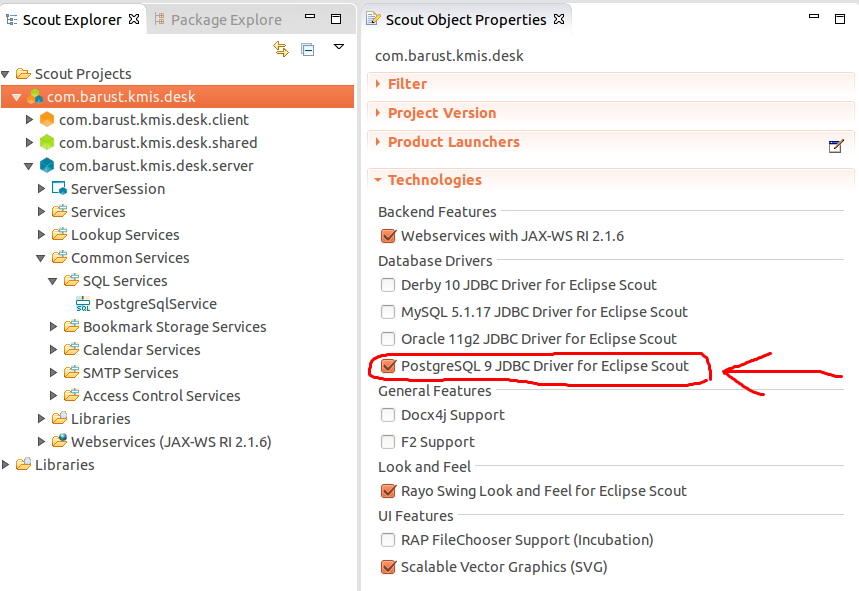
Task: Click the Scout Explorer tab icon
Action: tap(12, 20)
